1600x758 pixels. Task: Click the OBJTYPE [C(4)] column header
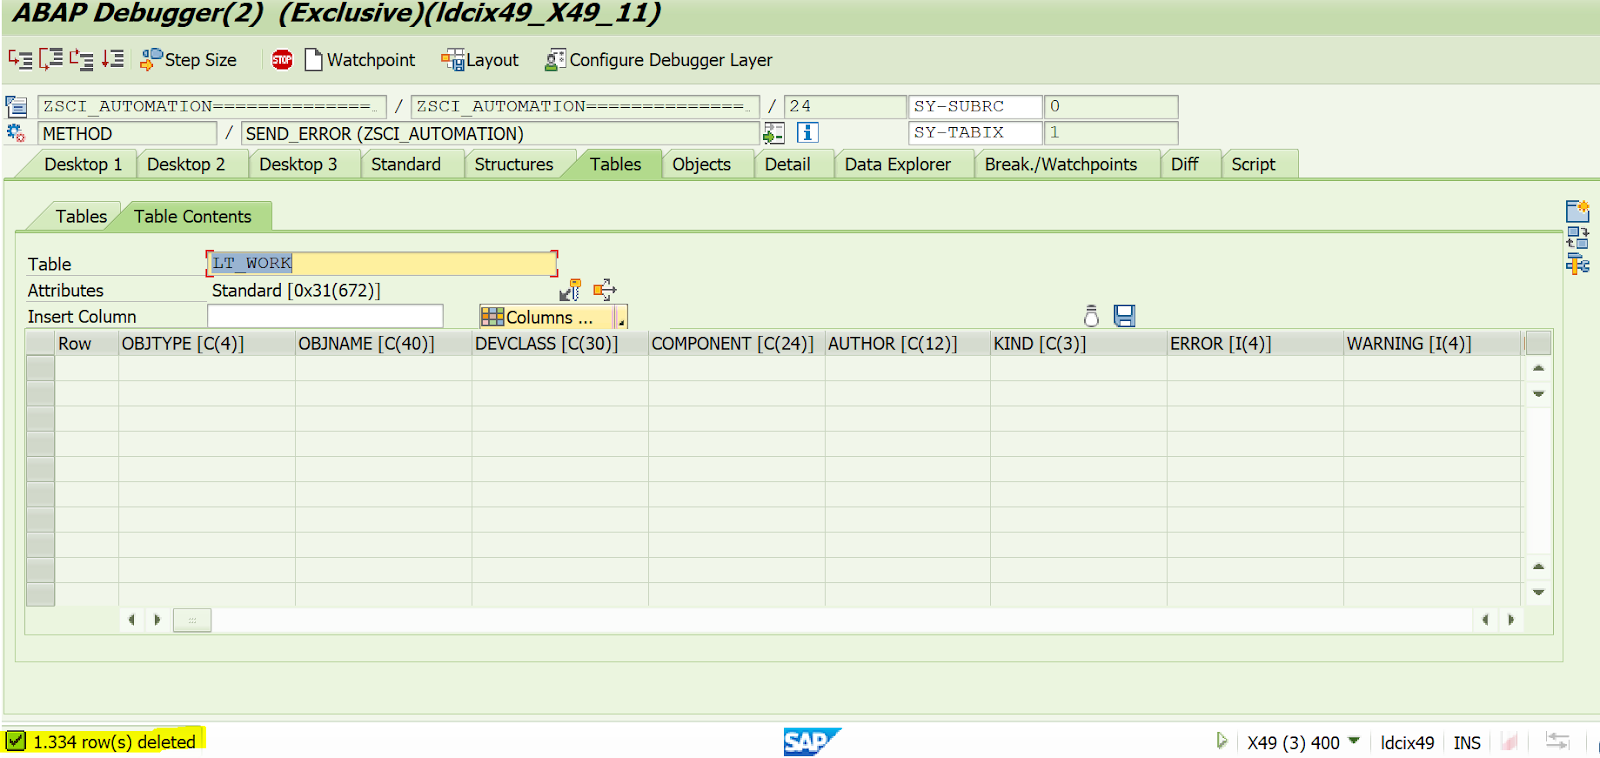[x=207, y=343]
